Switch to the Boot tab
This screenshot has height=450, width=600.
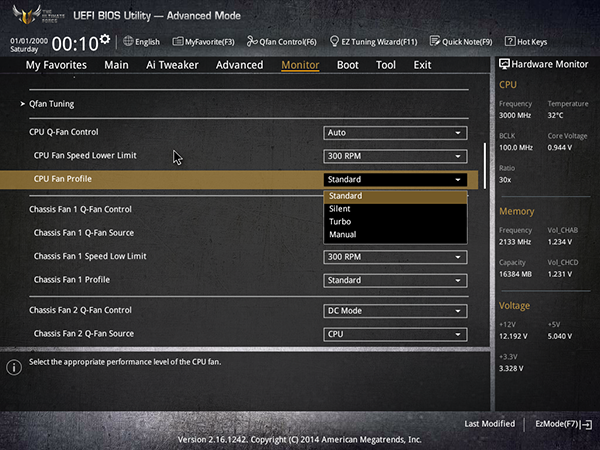coord(348,65)
